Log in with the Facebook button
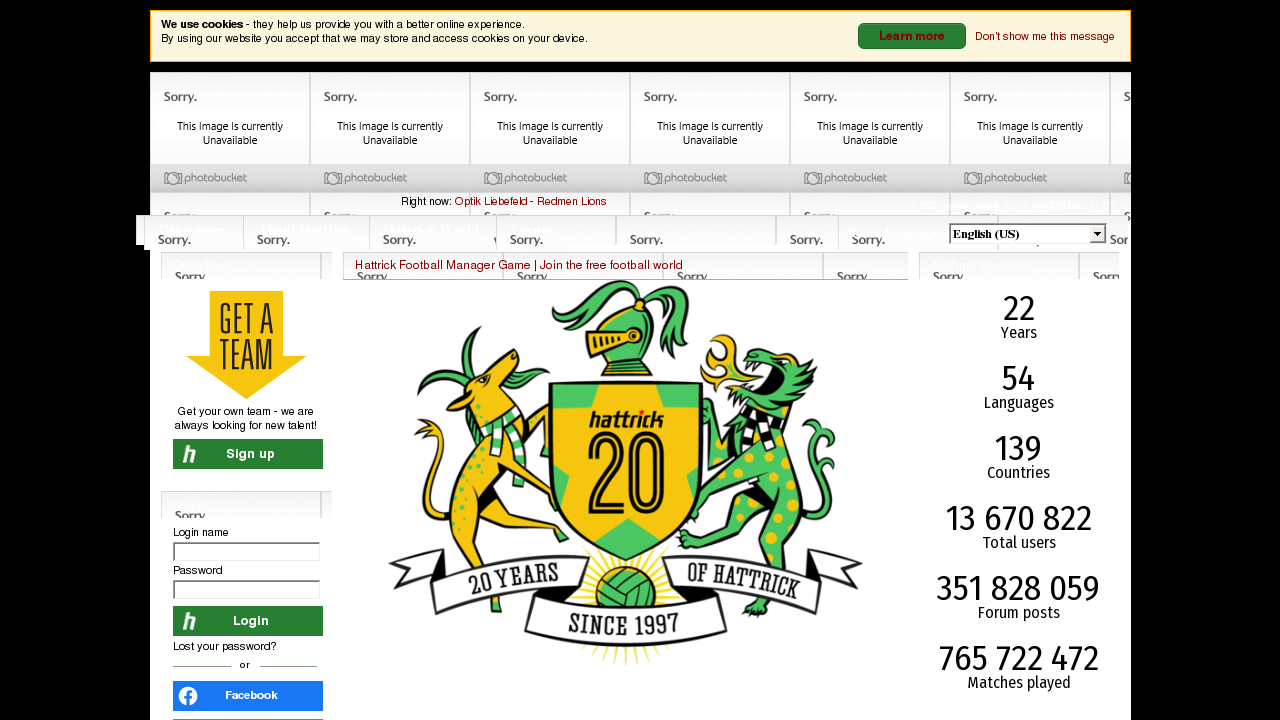The height and width of the screenshot is (720, 1280). (248, 696)
